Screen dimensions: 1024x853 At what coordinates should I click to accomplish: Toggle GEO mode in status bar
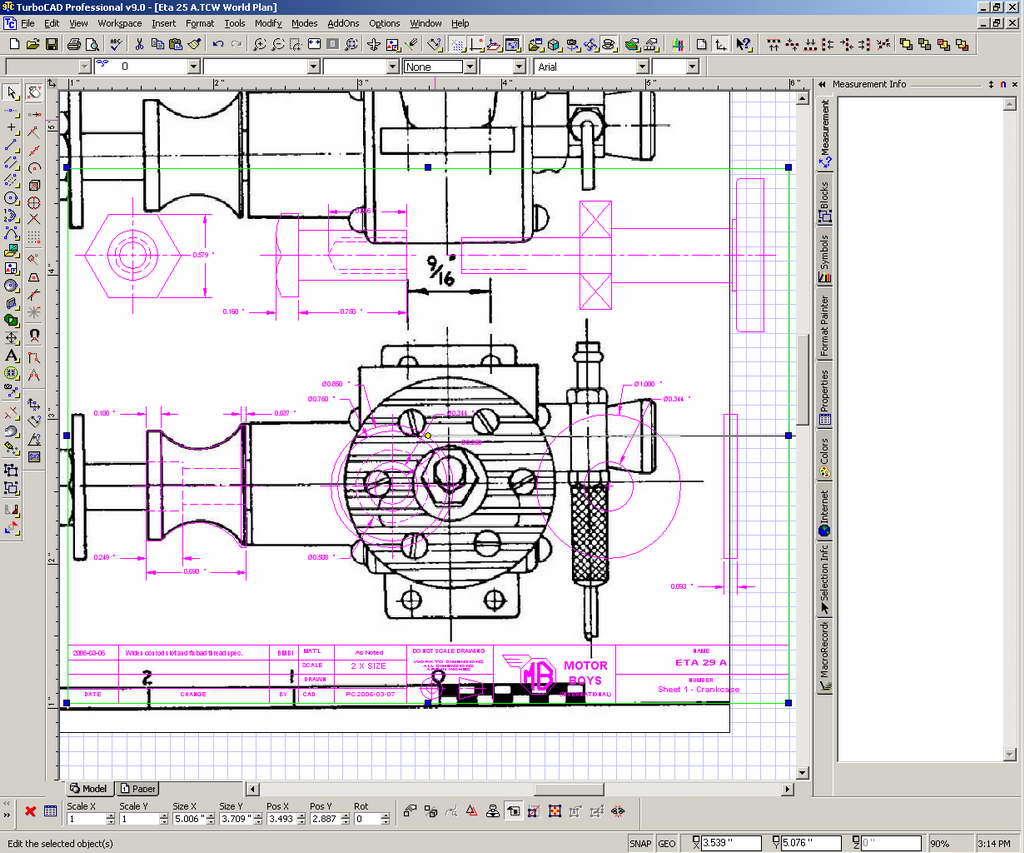(666, 844)
